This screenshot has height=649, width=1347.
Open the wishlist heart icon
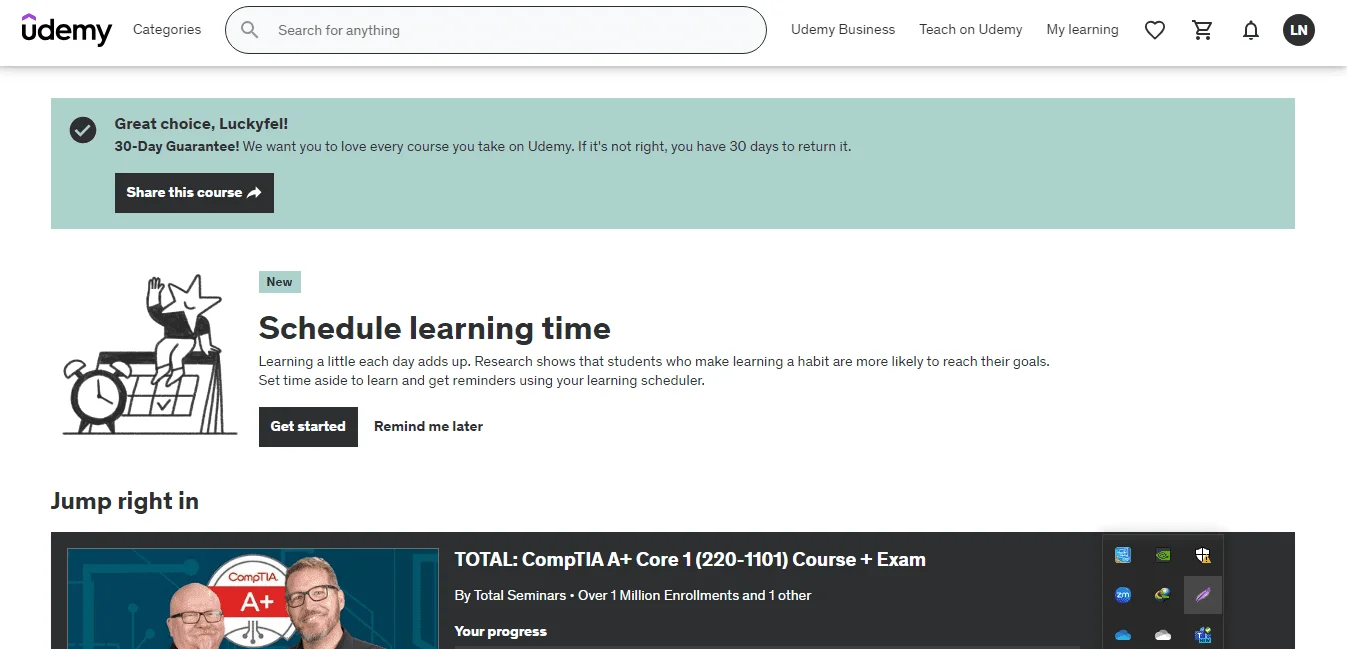click(1155, 31)
